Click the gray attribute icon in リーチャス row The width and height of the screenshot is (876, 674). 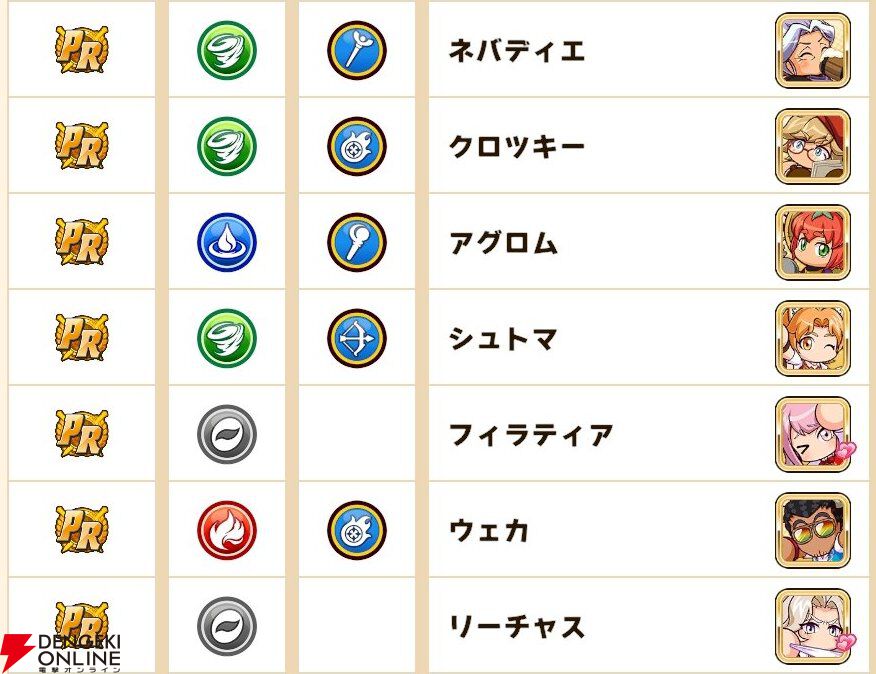(227, 626)
